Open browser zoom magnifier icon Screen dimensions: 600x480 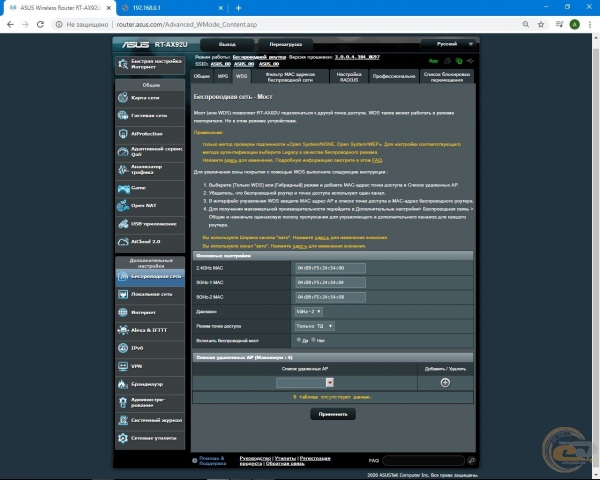click(526, 24)
